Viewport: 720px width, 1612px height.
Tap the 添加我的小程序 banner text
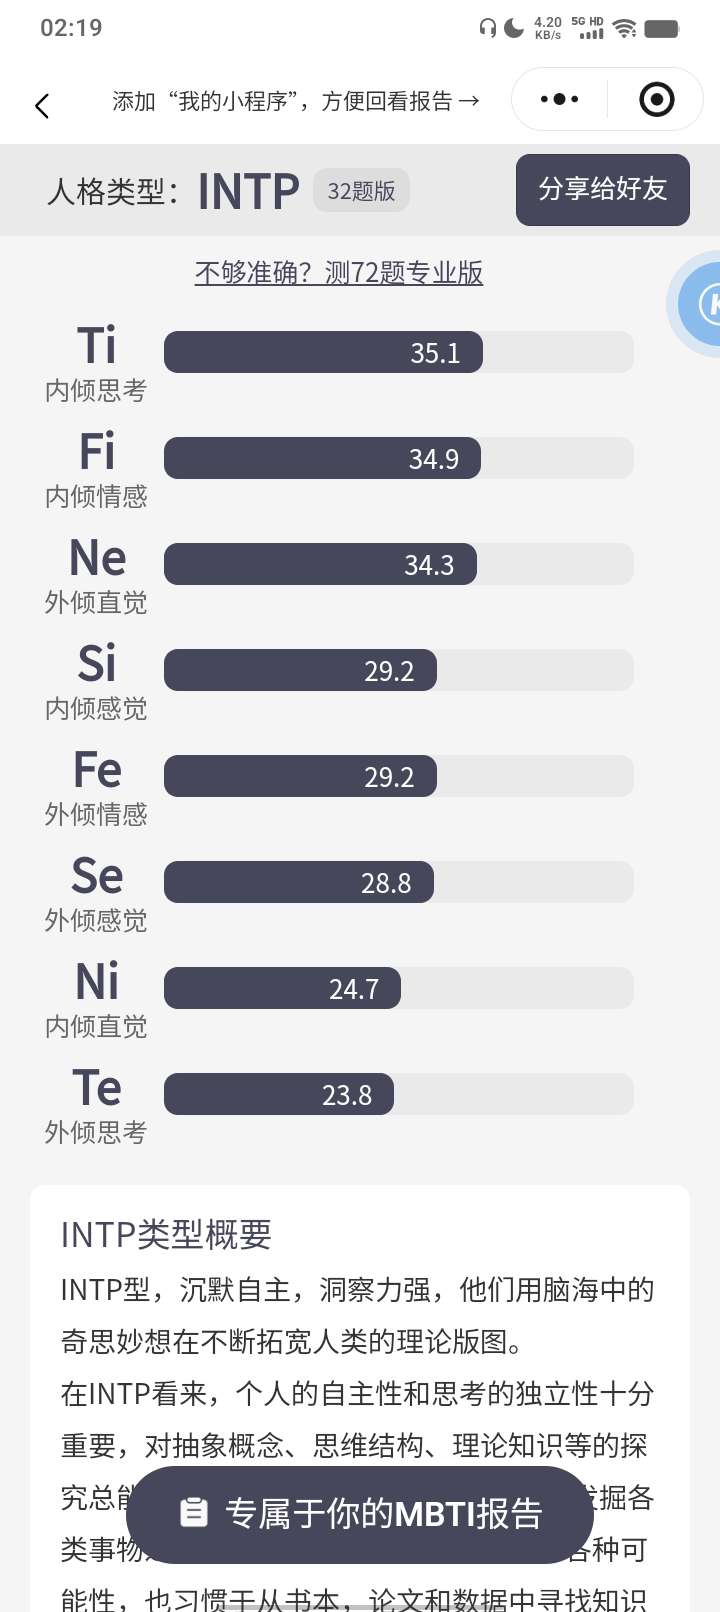(x=295, y=101)
